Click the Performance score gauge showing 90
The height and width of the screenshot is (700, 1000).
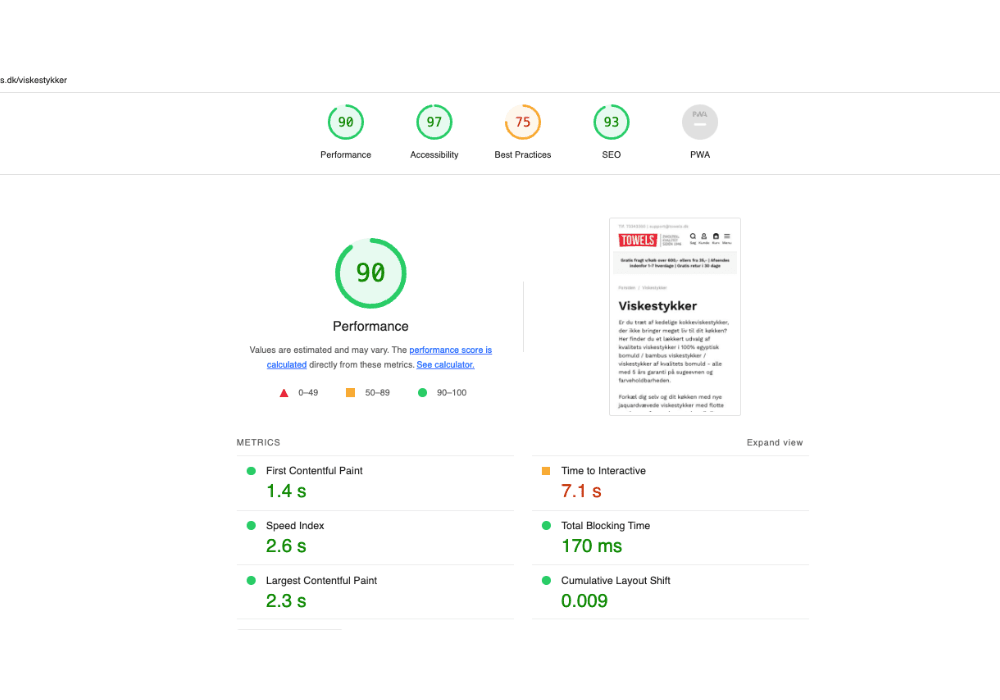coord(346,123)
